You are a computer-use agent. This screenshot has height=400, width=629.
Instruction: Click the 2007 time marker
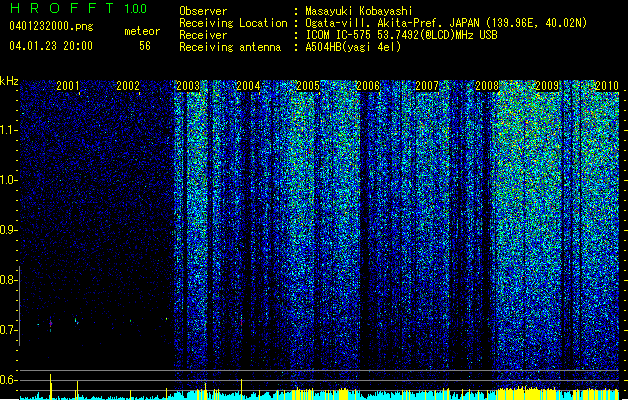pos(427,86)
